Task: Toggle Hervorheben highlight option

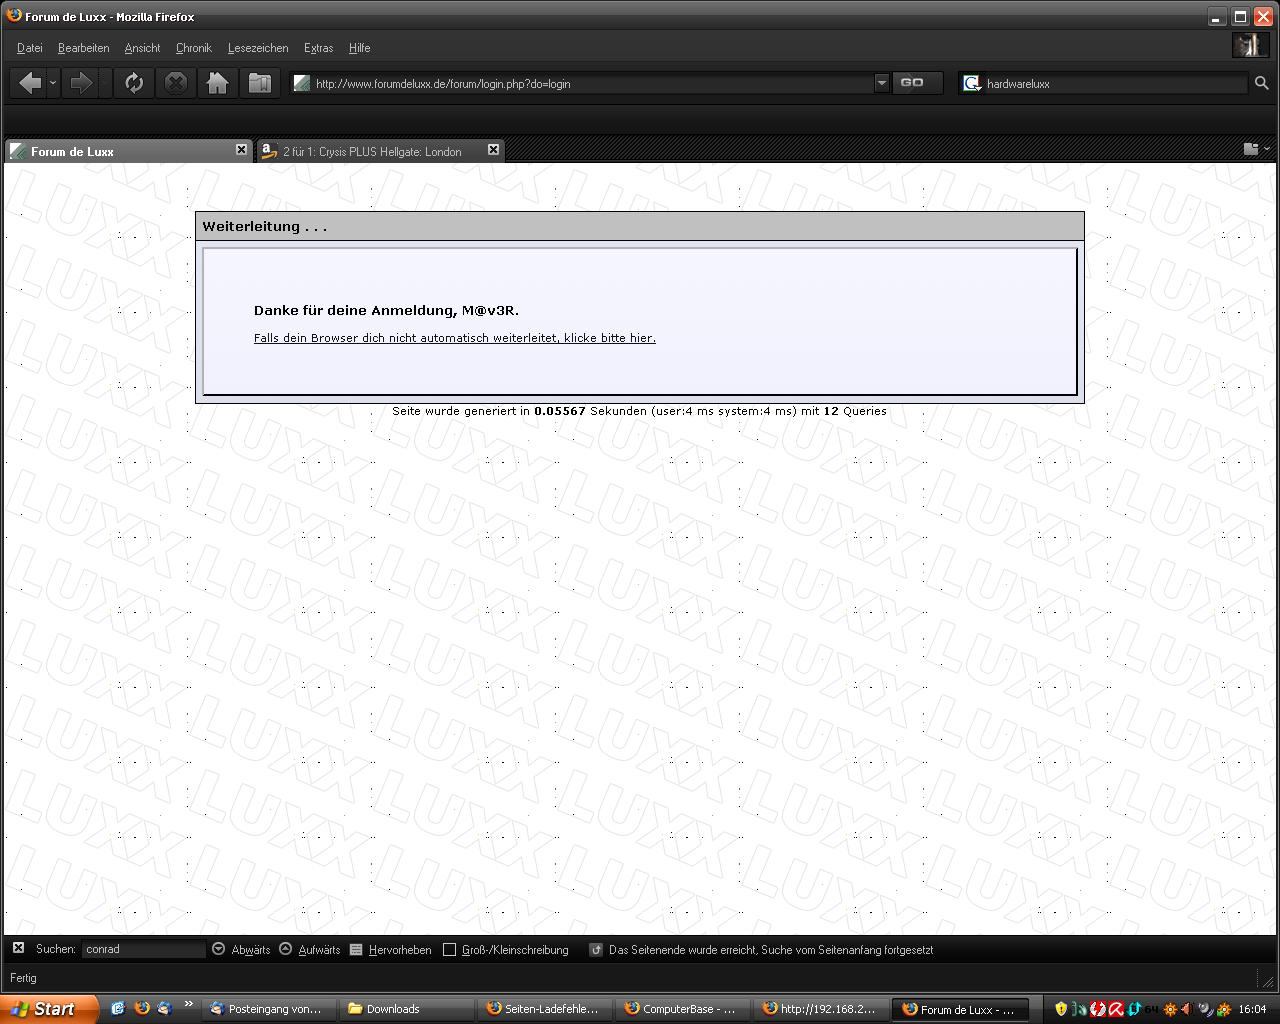Action: 391,950
